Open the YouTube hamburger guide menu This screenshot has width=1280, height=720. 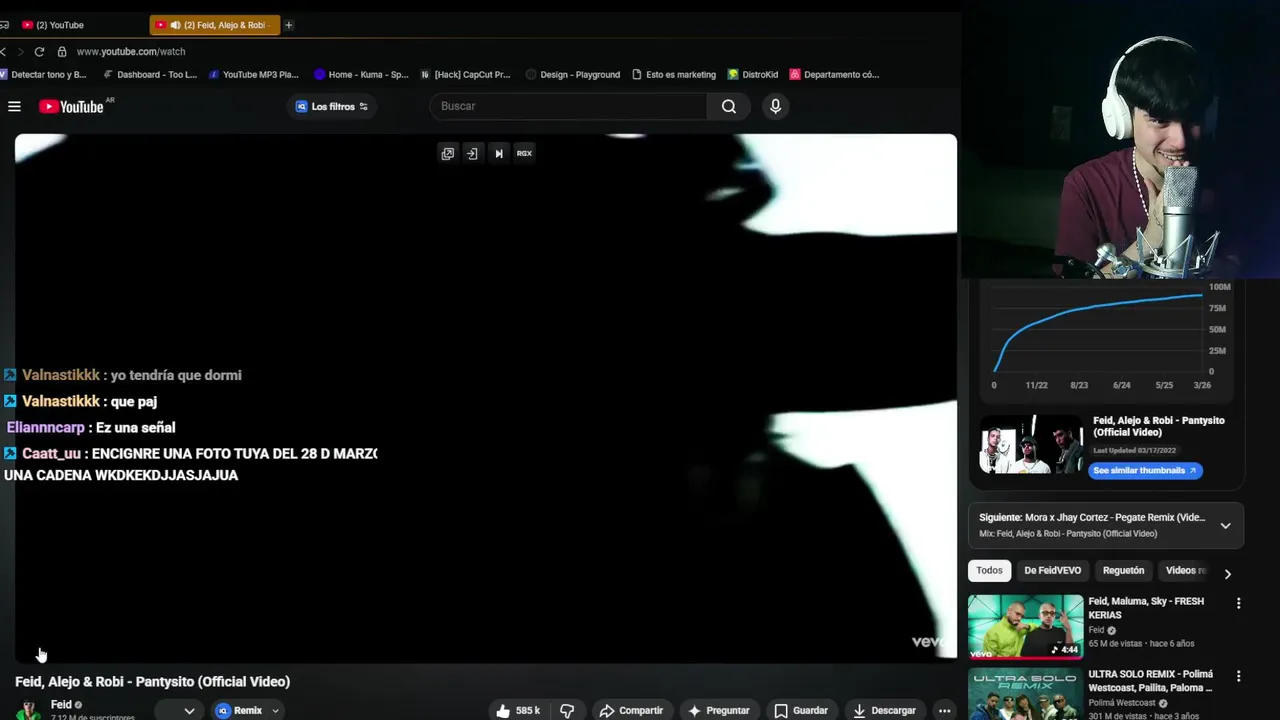click(x=14, y=106)
